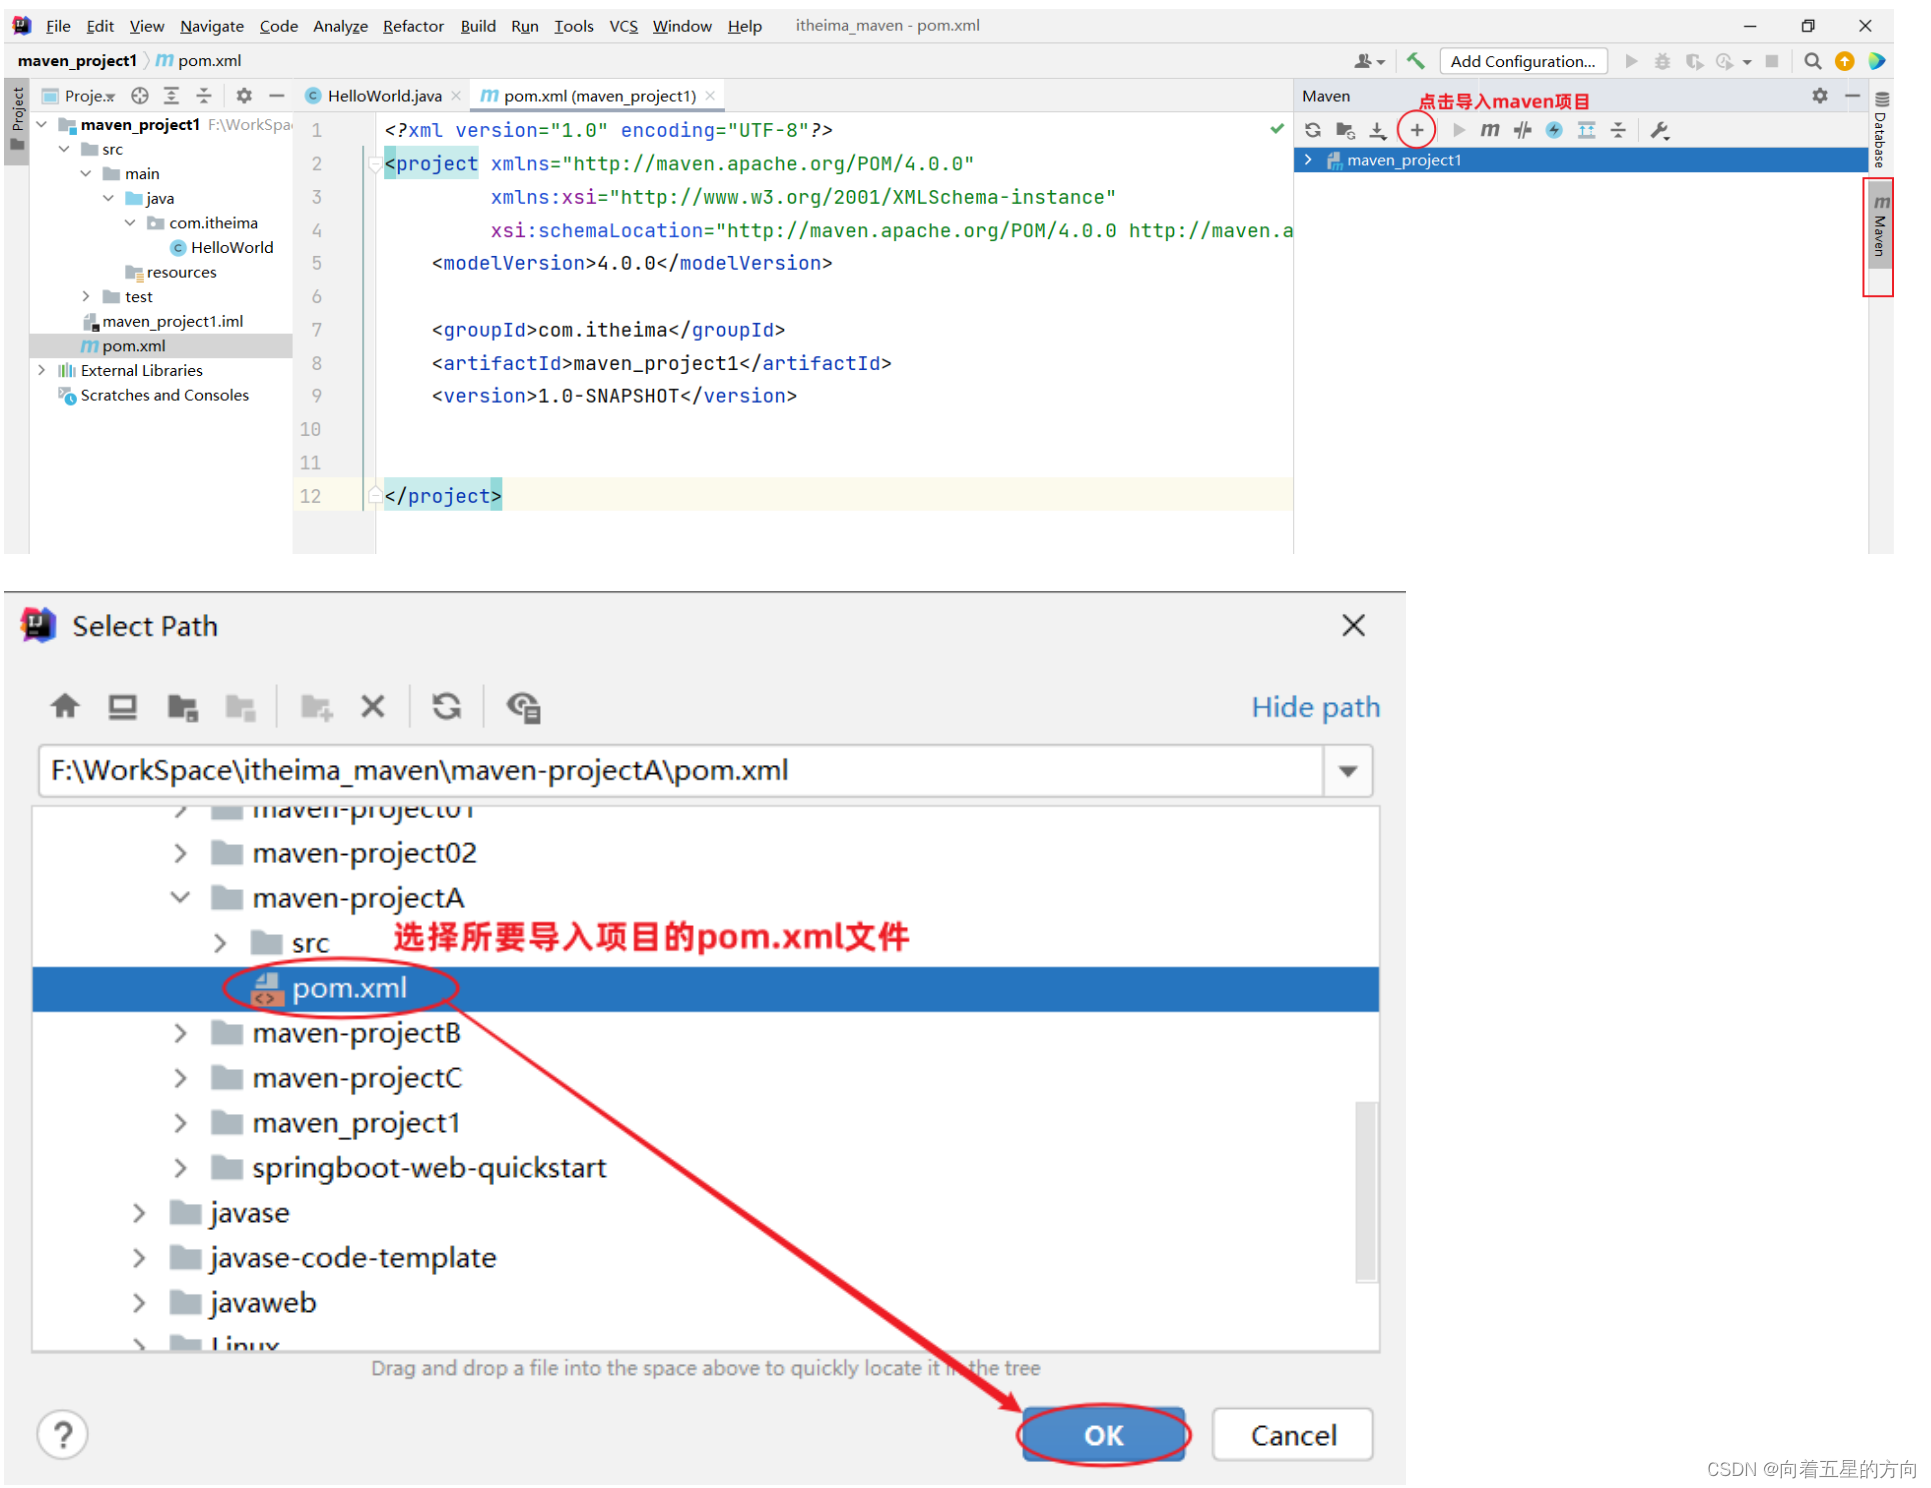
Task: Click the orange IDE update icon
Action: tap(1845, 61)
